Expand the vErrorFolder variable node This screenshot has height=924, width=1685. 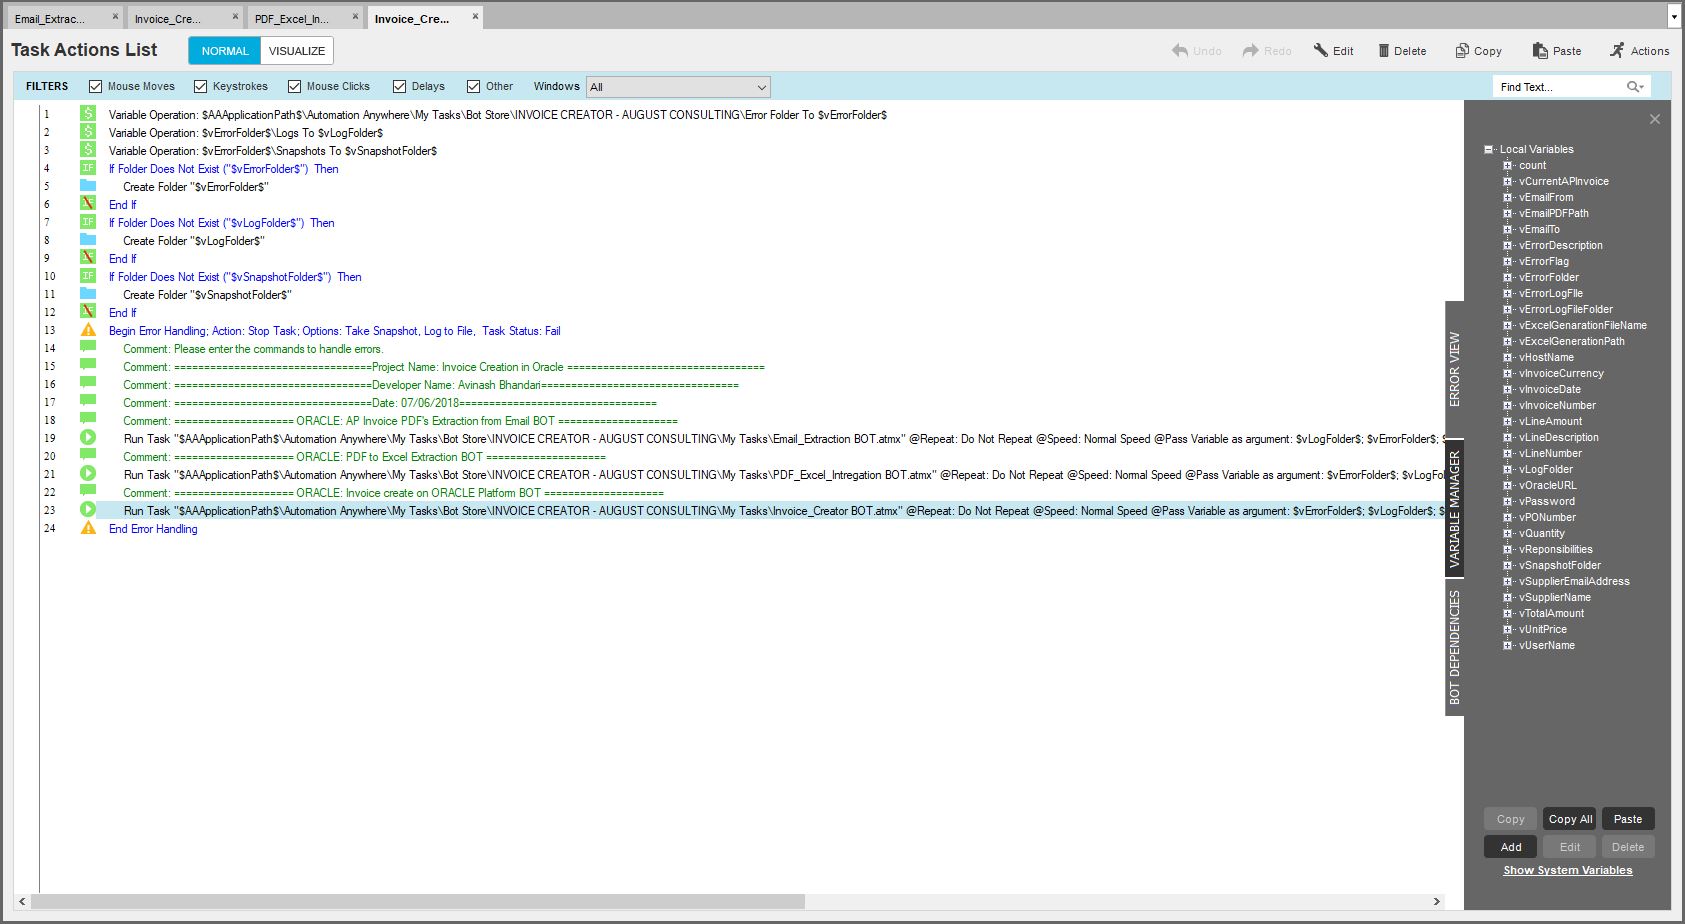tap(1507, 277)
